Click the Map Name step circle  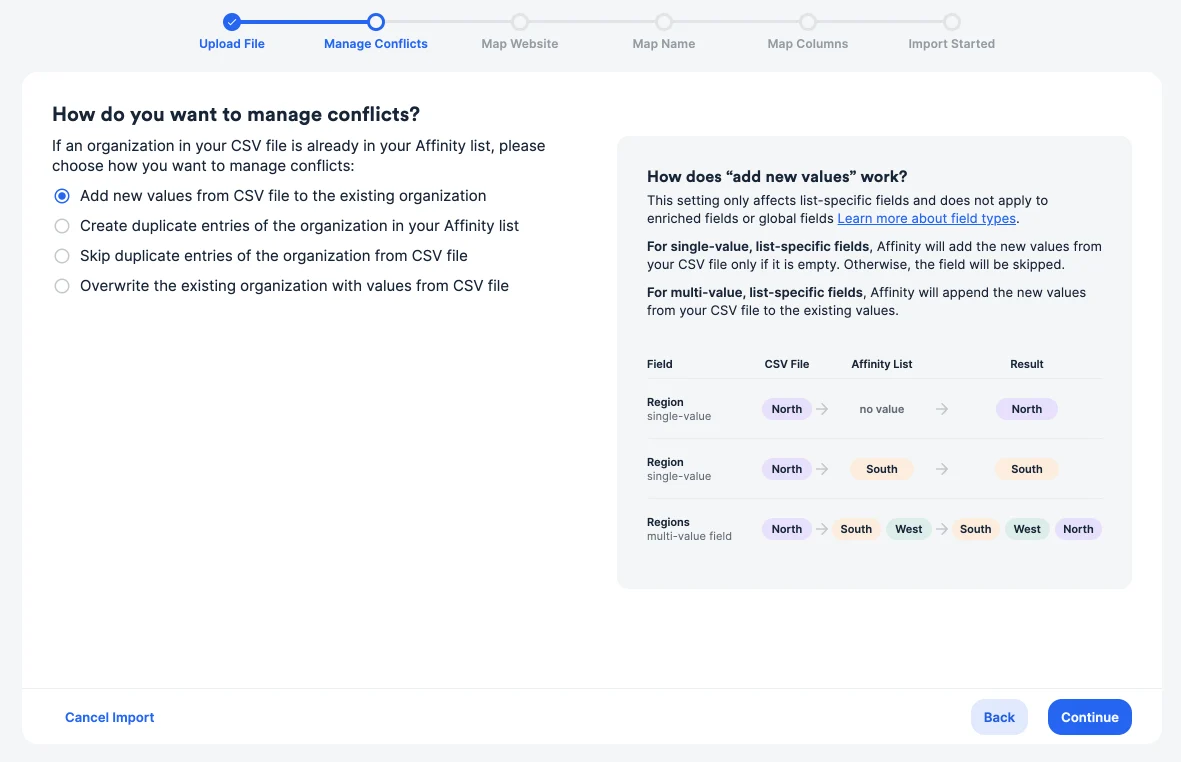coord(664,22)
